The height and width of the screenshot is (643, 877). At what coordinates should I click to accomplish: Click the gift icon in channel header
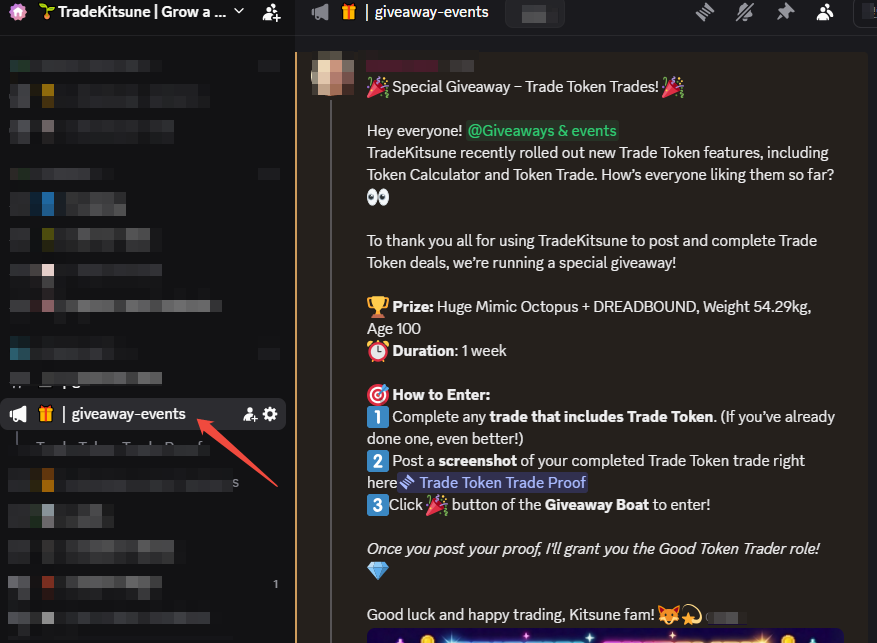tap(348, 12)
